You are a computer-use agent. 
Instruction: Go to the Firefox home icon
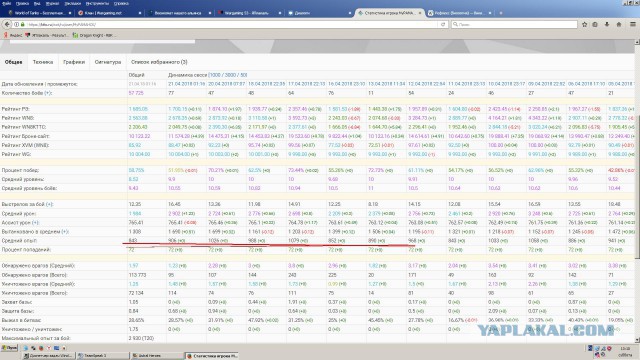point(619,24)
